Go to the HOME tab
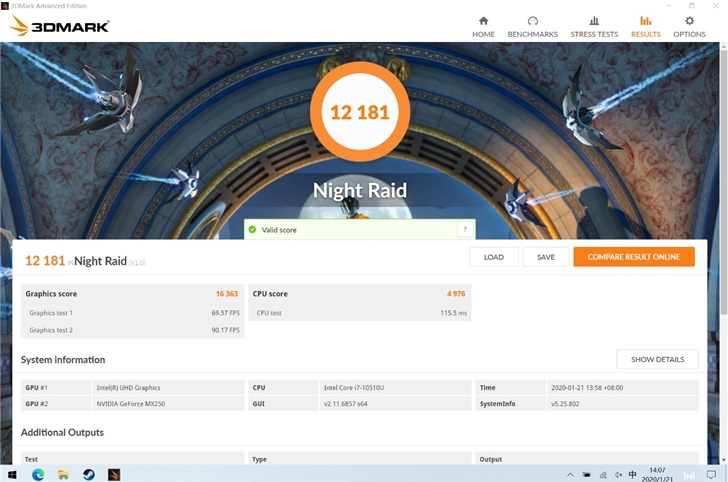This screenshot has width=728, height=482. [x=483, y=27]
